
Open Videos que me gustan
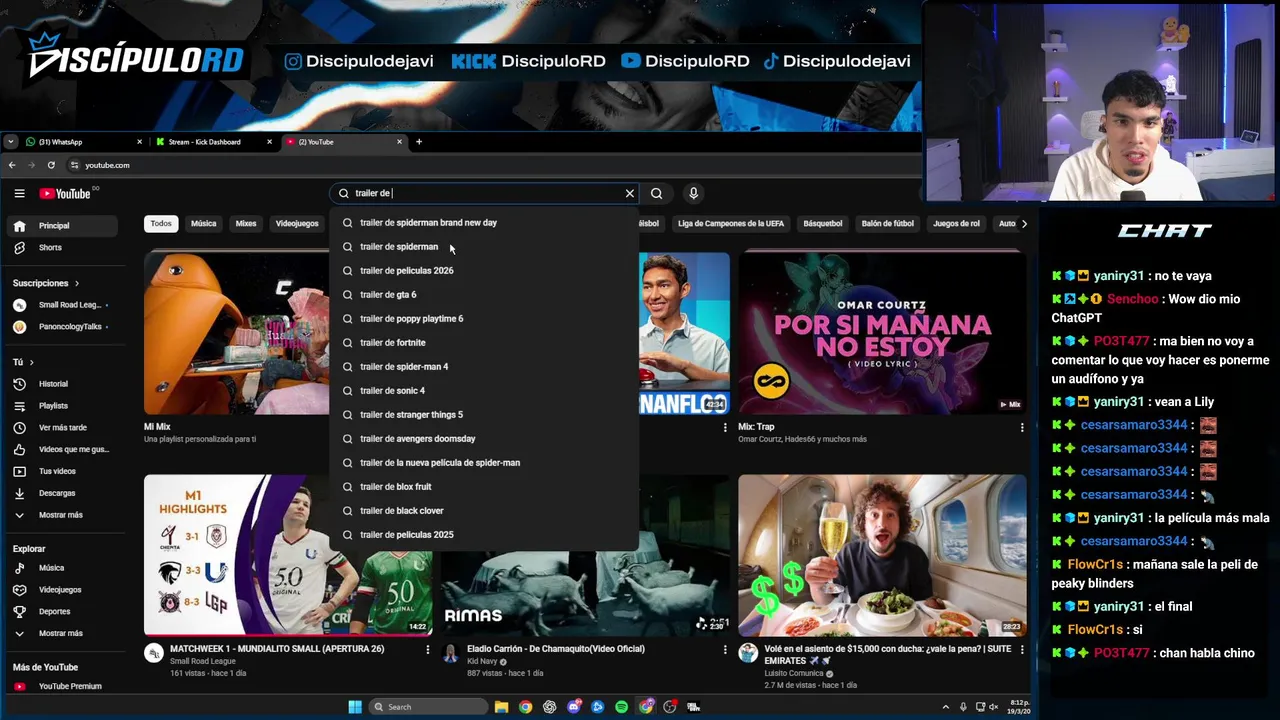[x=64, y=449]
